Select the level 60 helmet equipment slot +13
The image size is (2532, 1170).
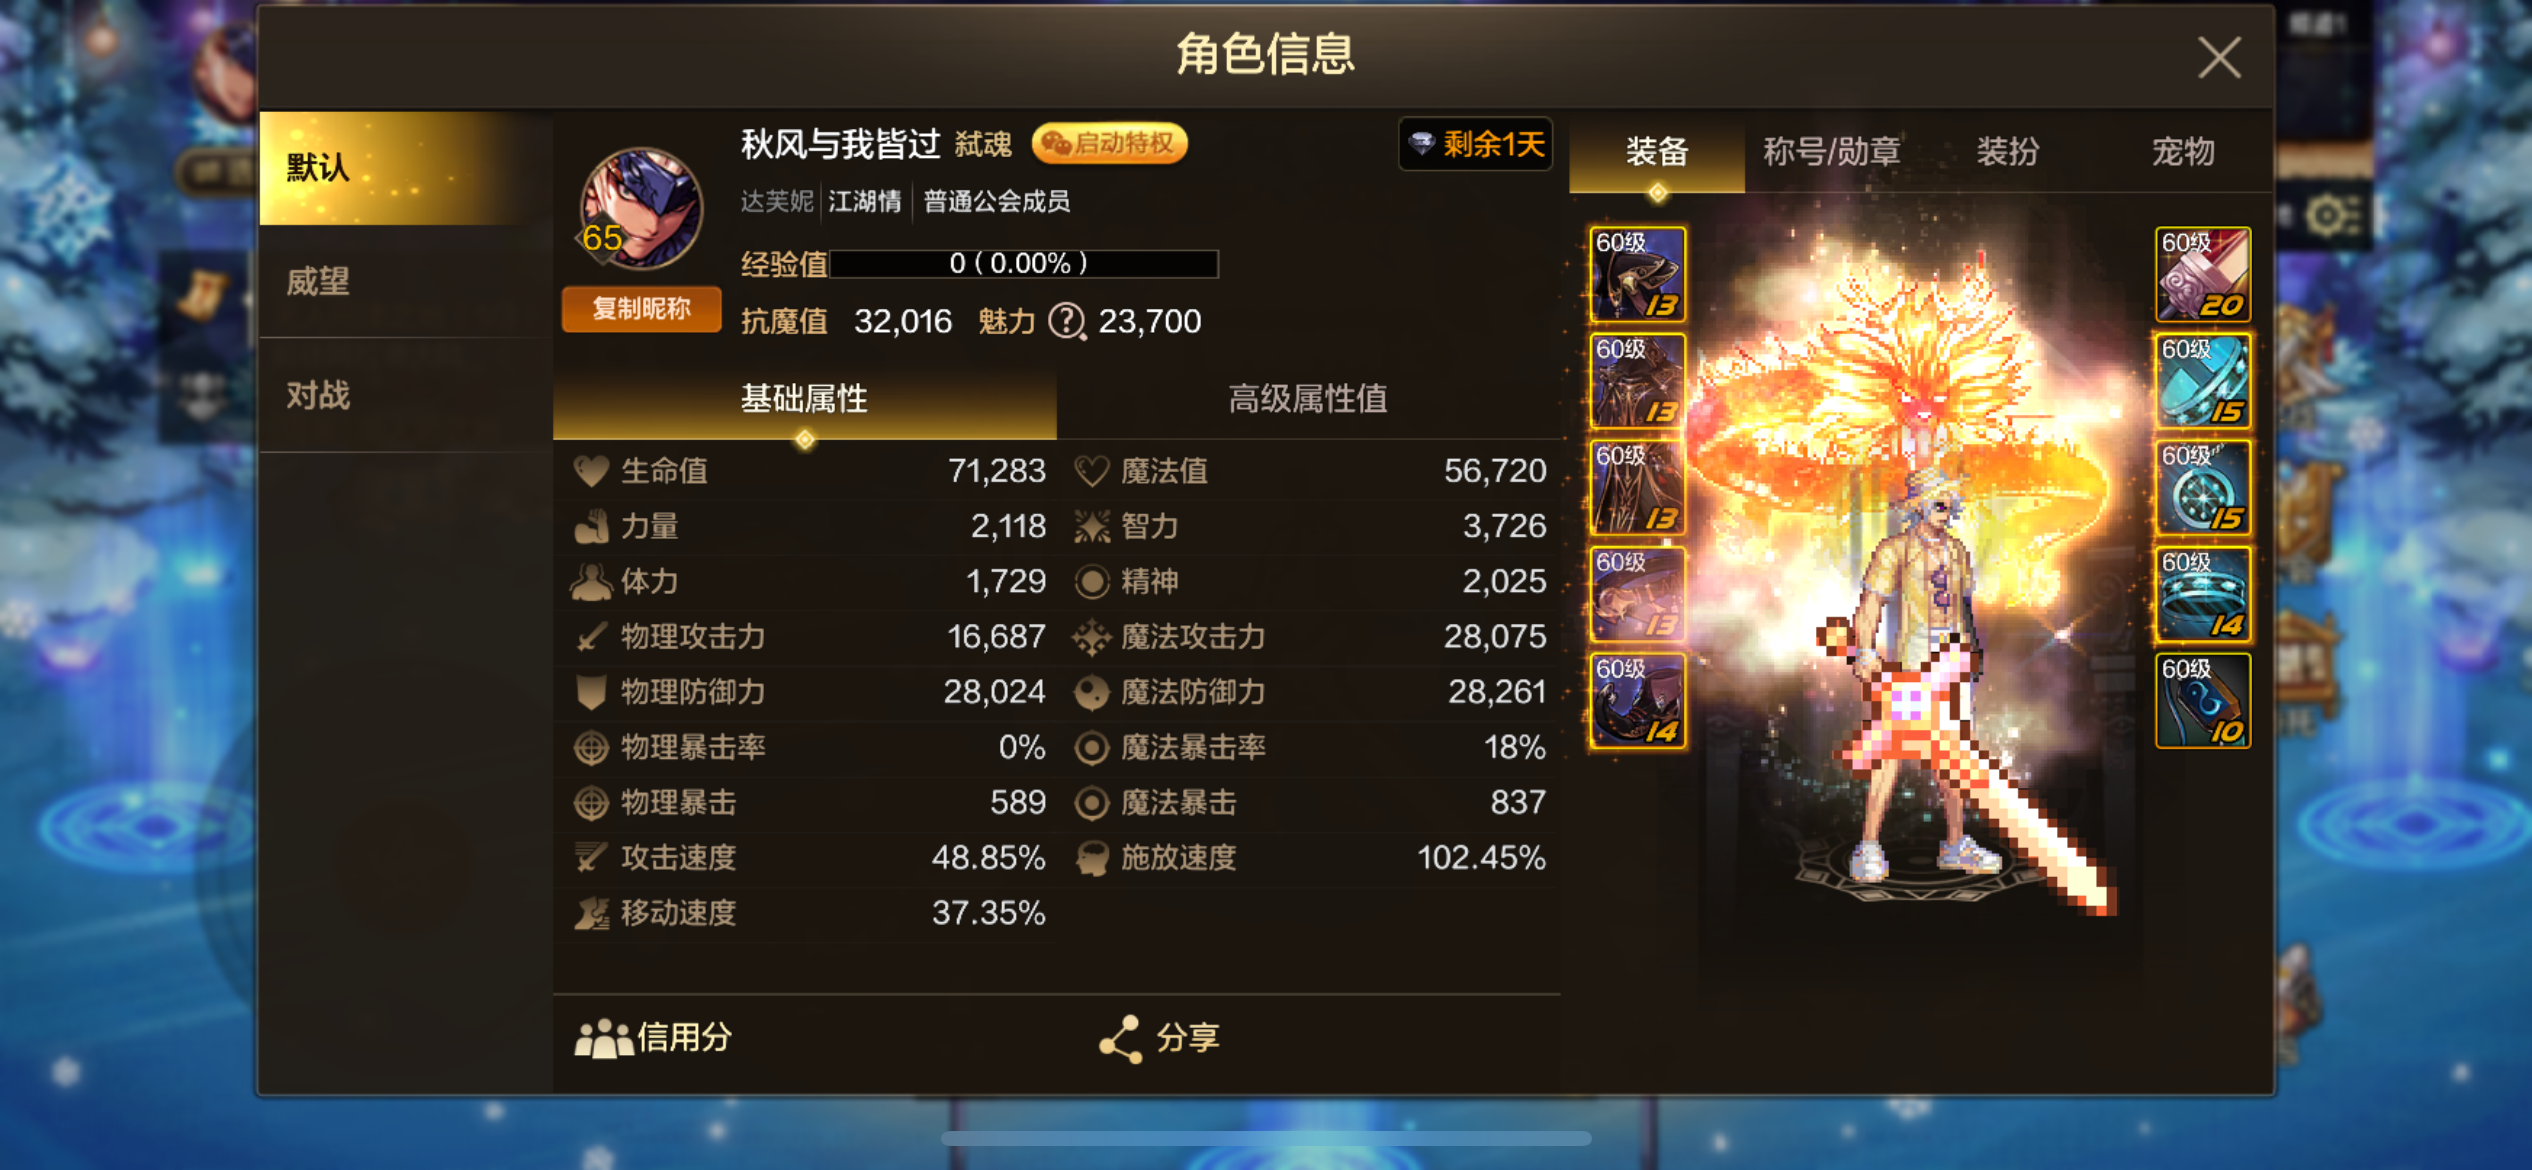click(1637, 274)
